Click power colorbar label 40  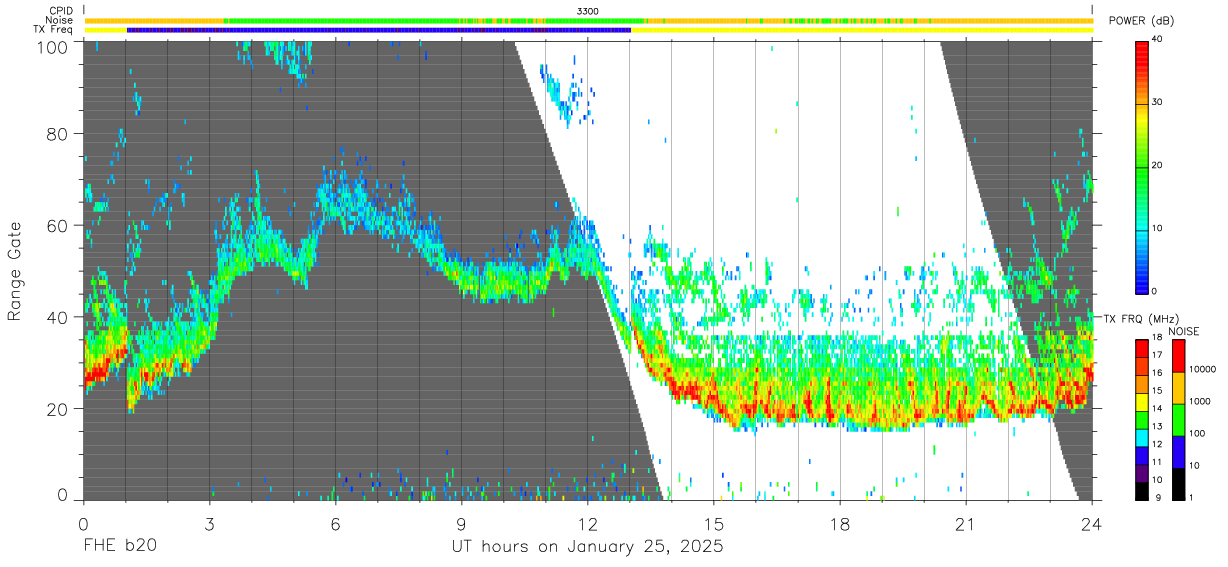(1157, 40)
